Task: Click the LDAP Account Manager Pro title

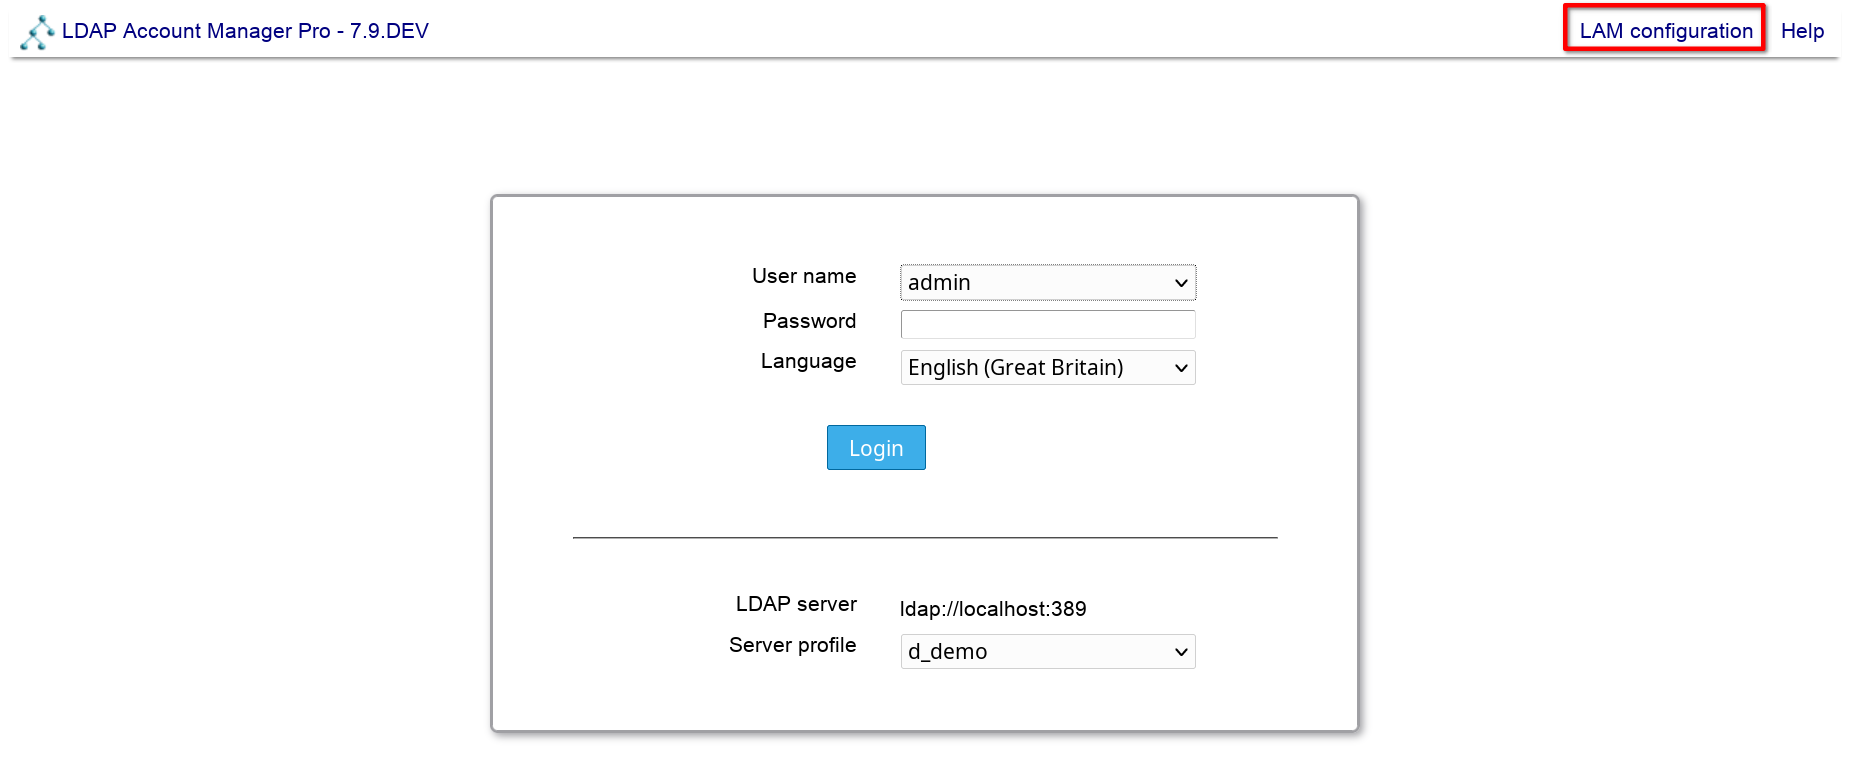Action: (195, 31)
